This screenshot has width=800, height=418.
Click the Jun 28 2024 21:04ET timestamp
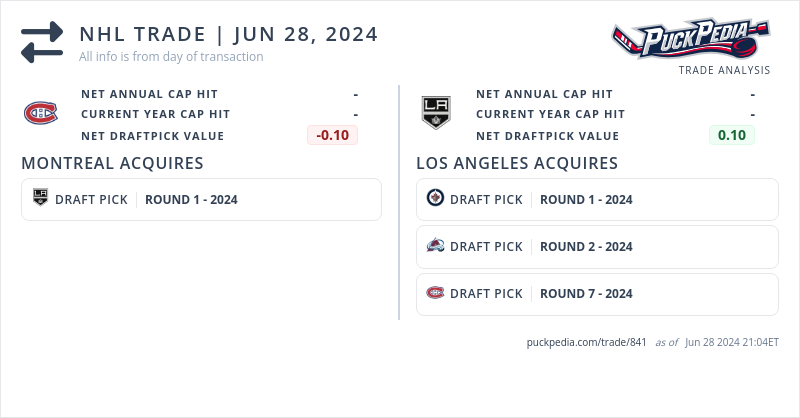[x=731, y=342]
